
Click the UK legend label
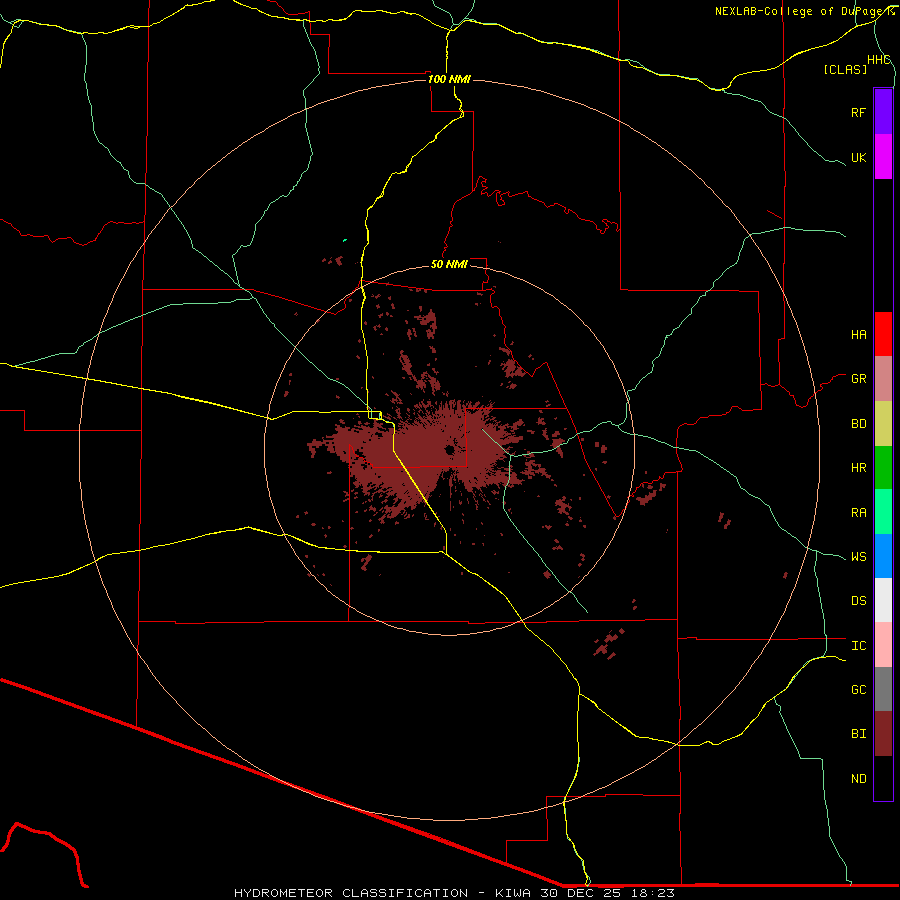[858, 157]
